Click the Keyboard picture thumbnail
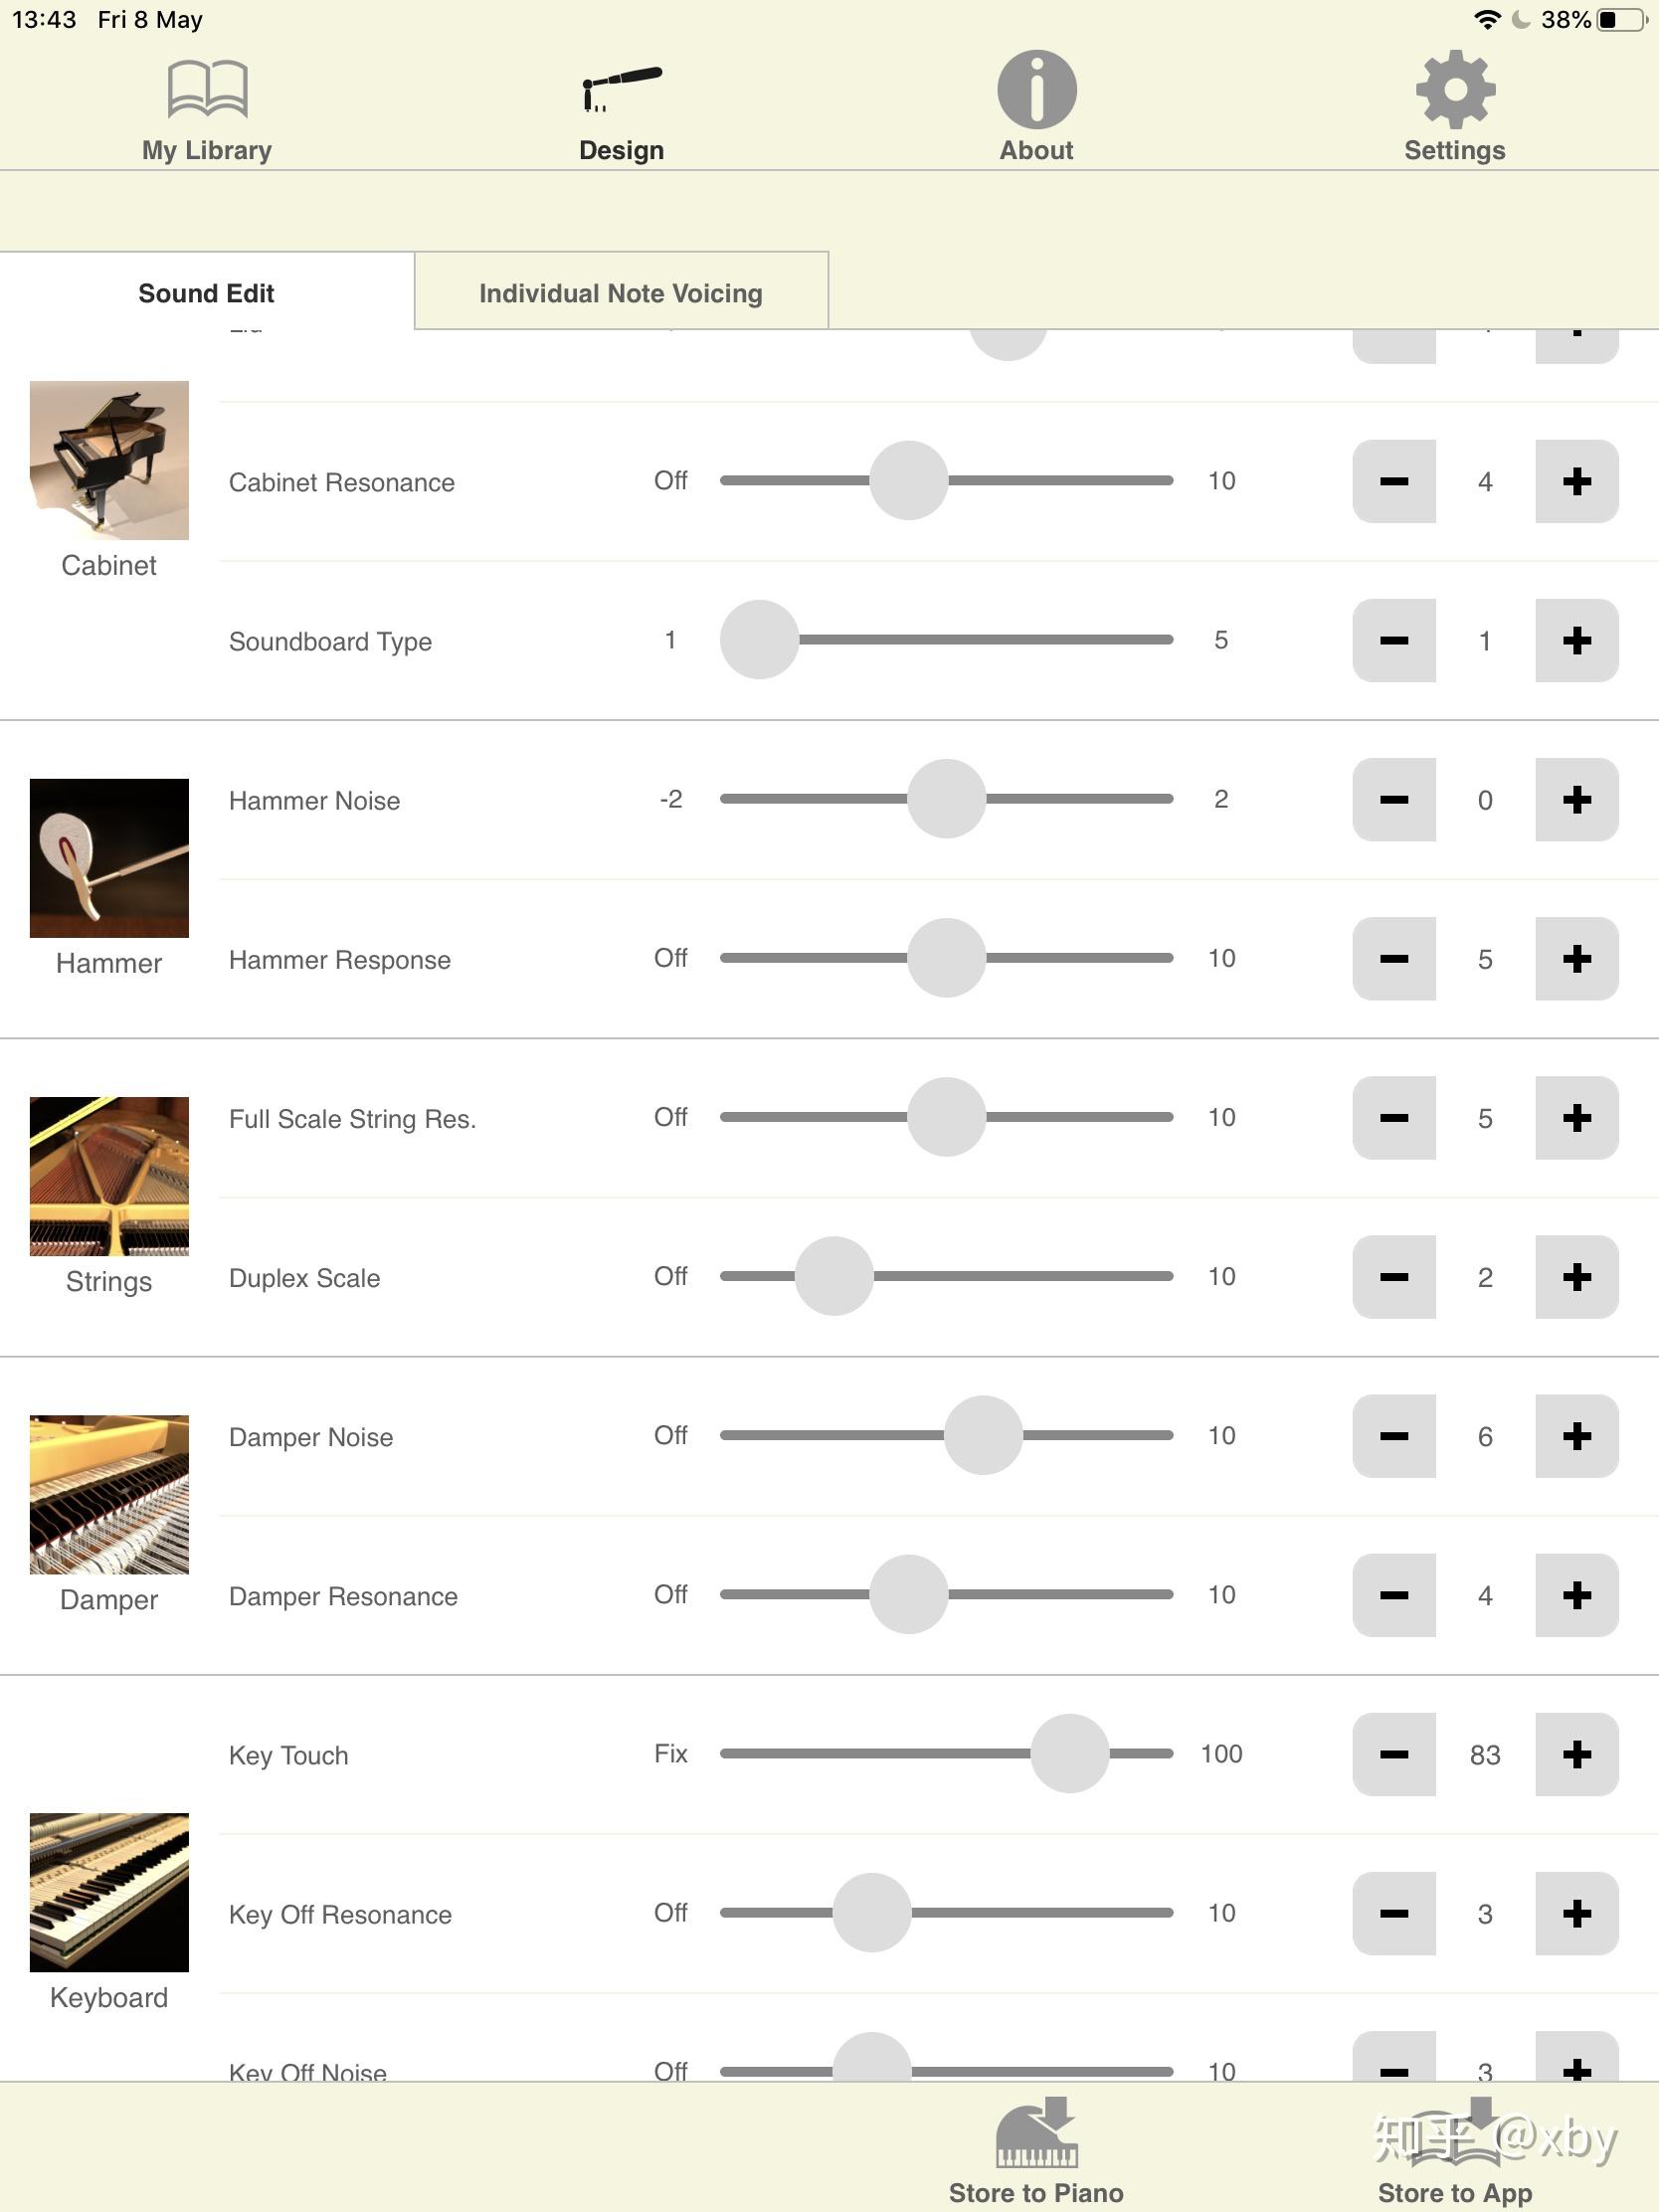This screenshot has height=2212, width=1659. 109,1892
